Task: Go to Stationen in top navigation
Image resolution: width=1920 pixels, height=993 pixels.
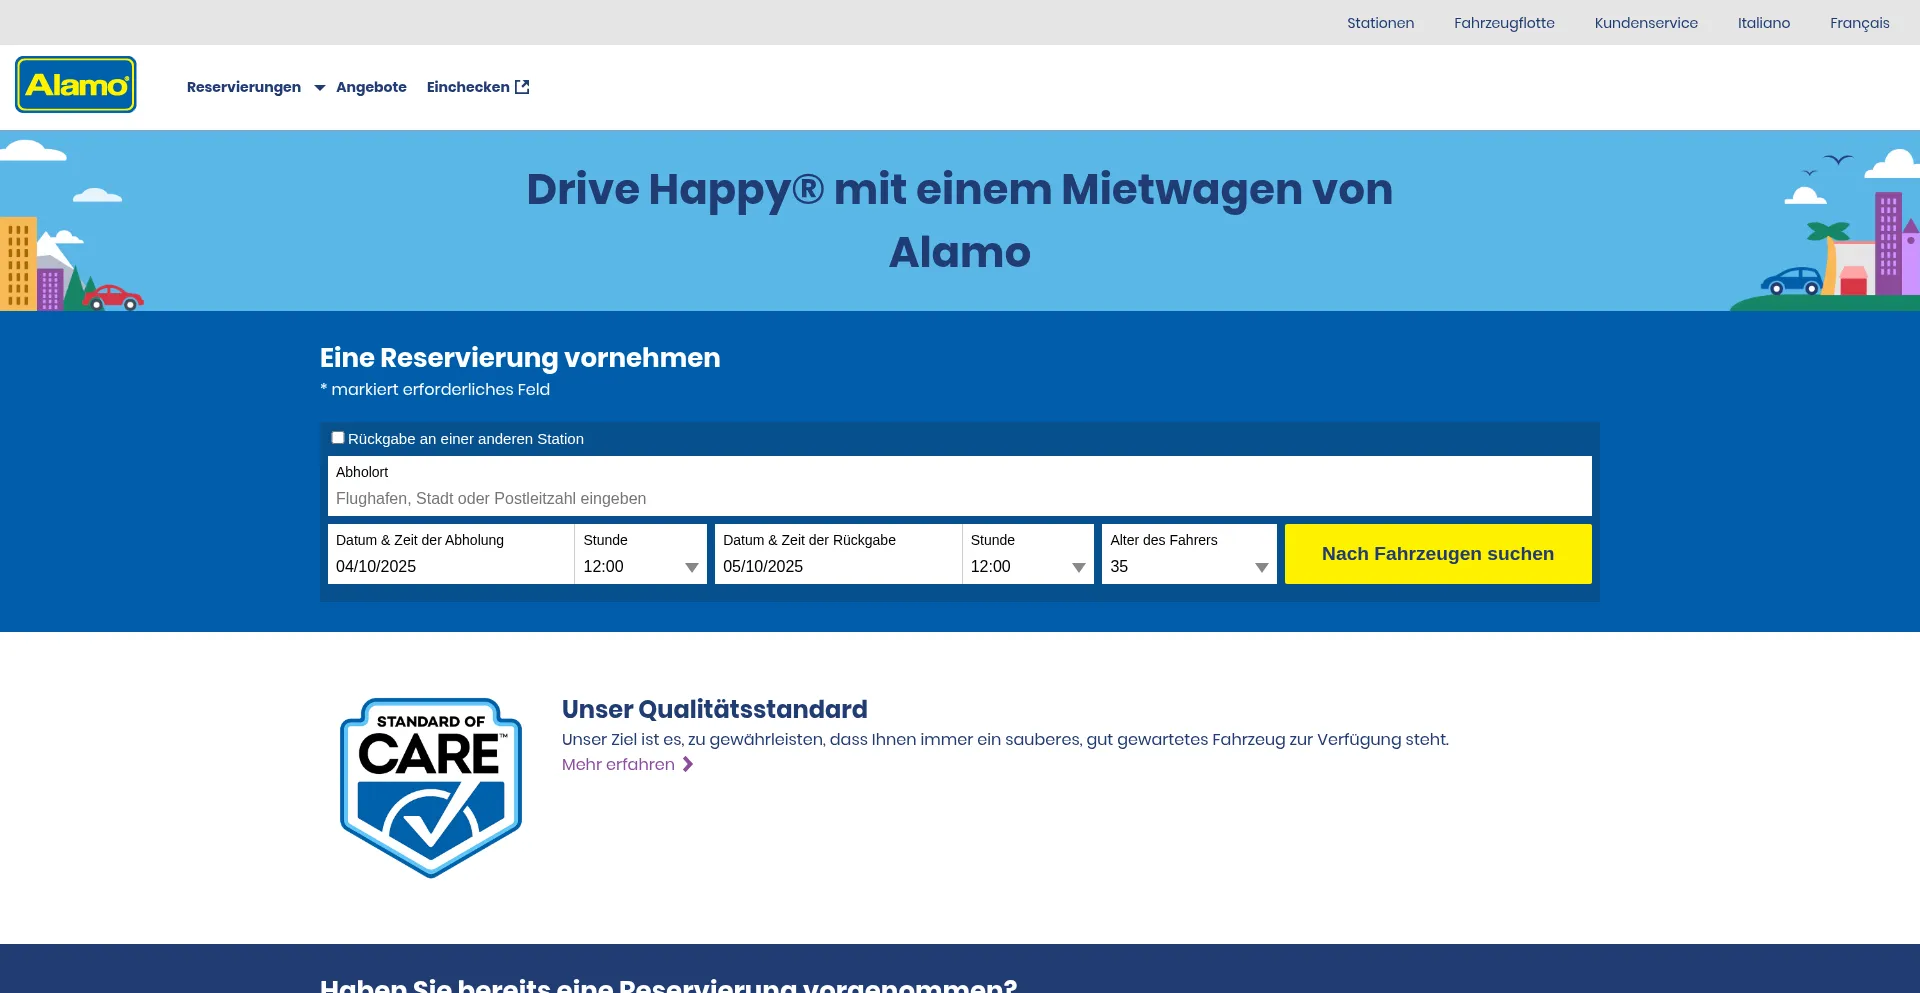Action: click(x=1380, y=23)
